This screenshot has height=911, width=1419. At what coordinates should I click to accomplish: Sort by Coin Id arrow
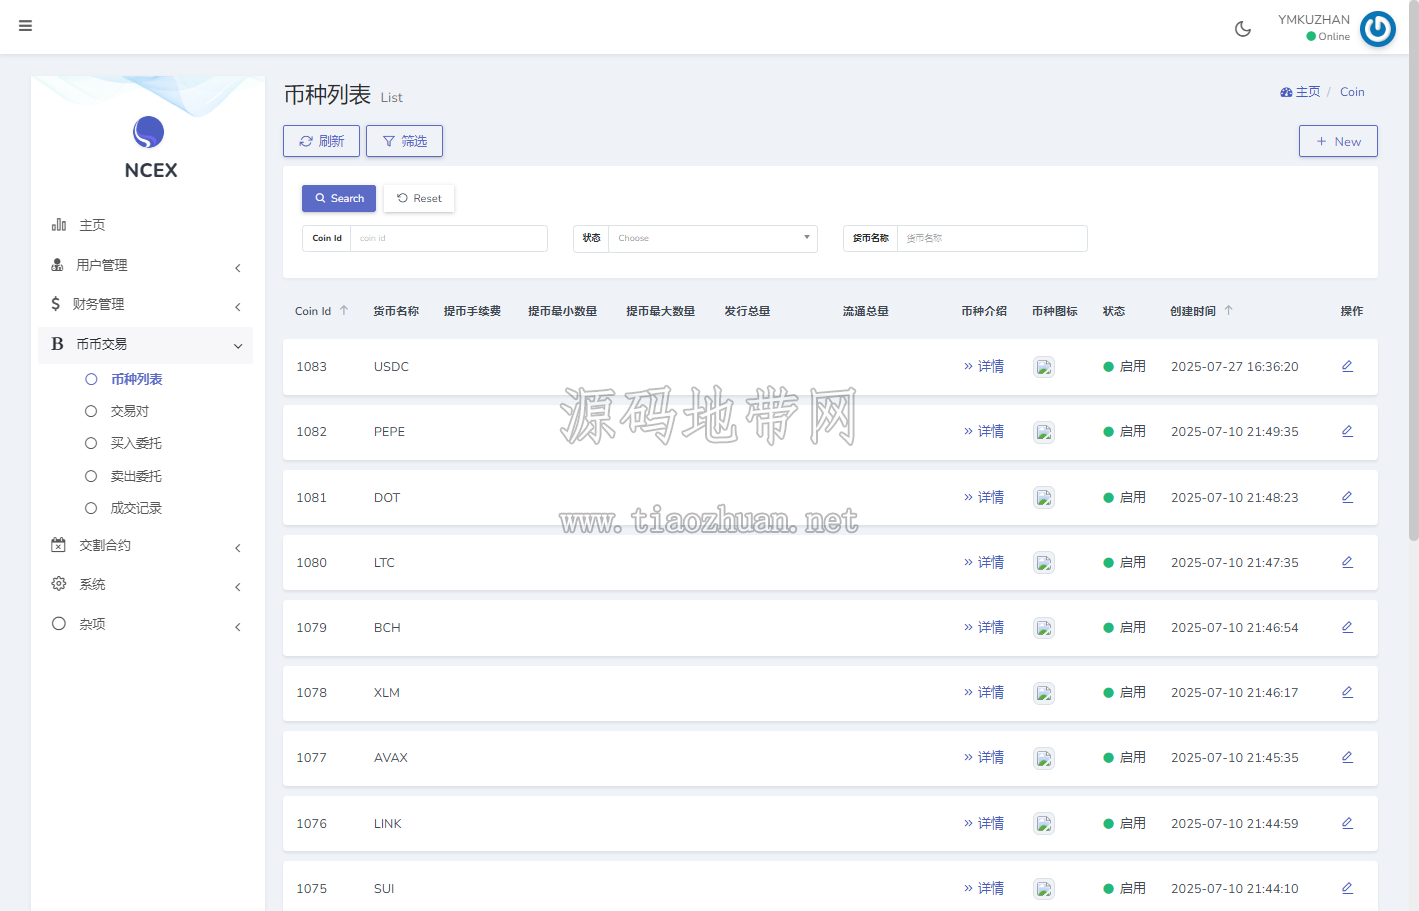pos(344,311)
